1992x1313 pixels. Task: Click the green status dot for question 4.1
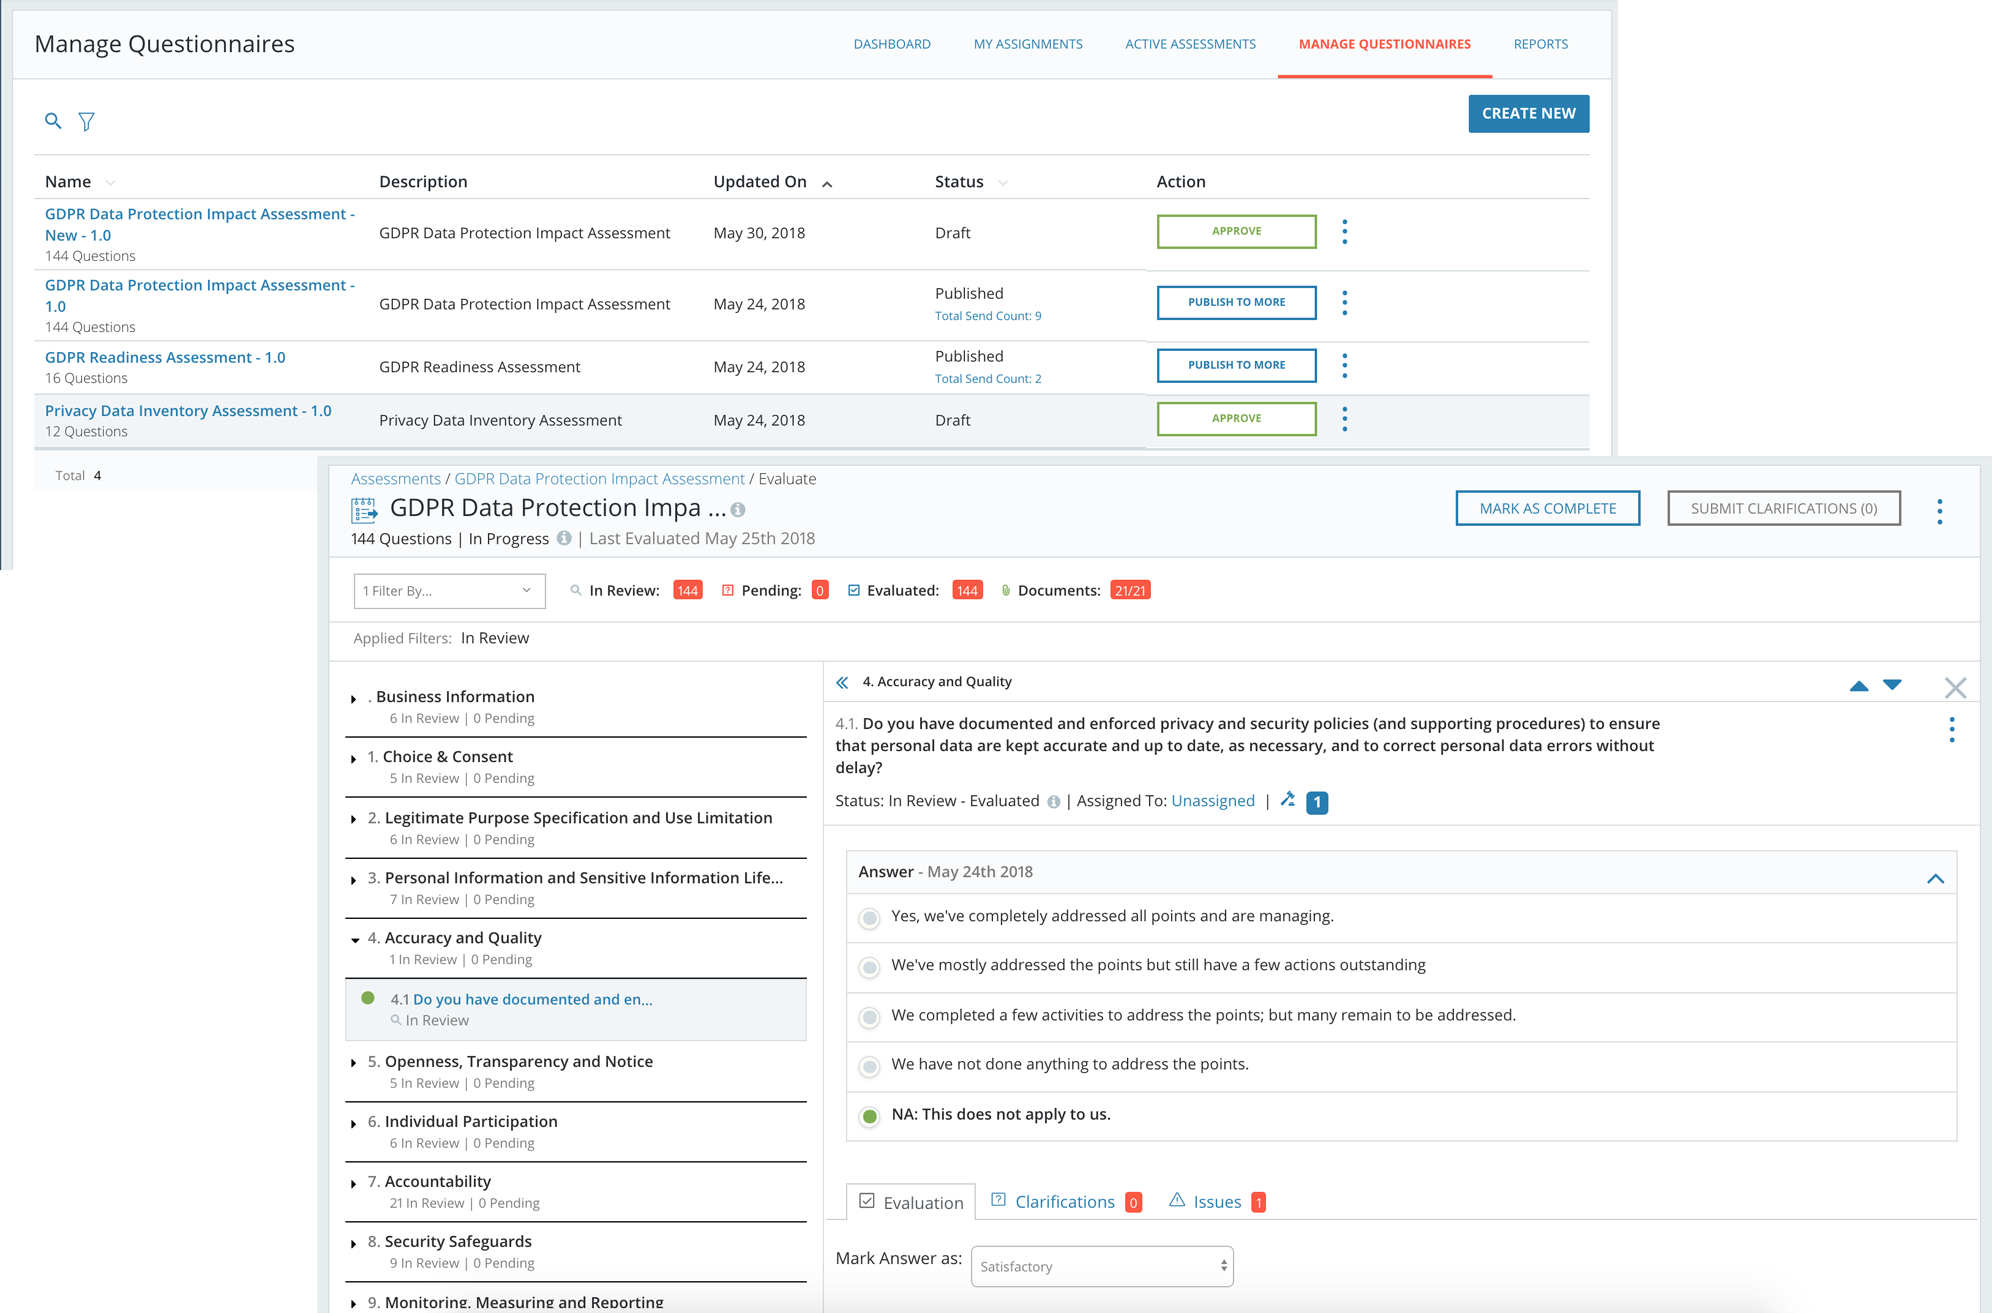coord(368,998)
